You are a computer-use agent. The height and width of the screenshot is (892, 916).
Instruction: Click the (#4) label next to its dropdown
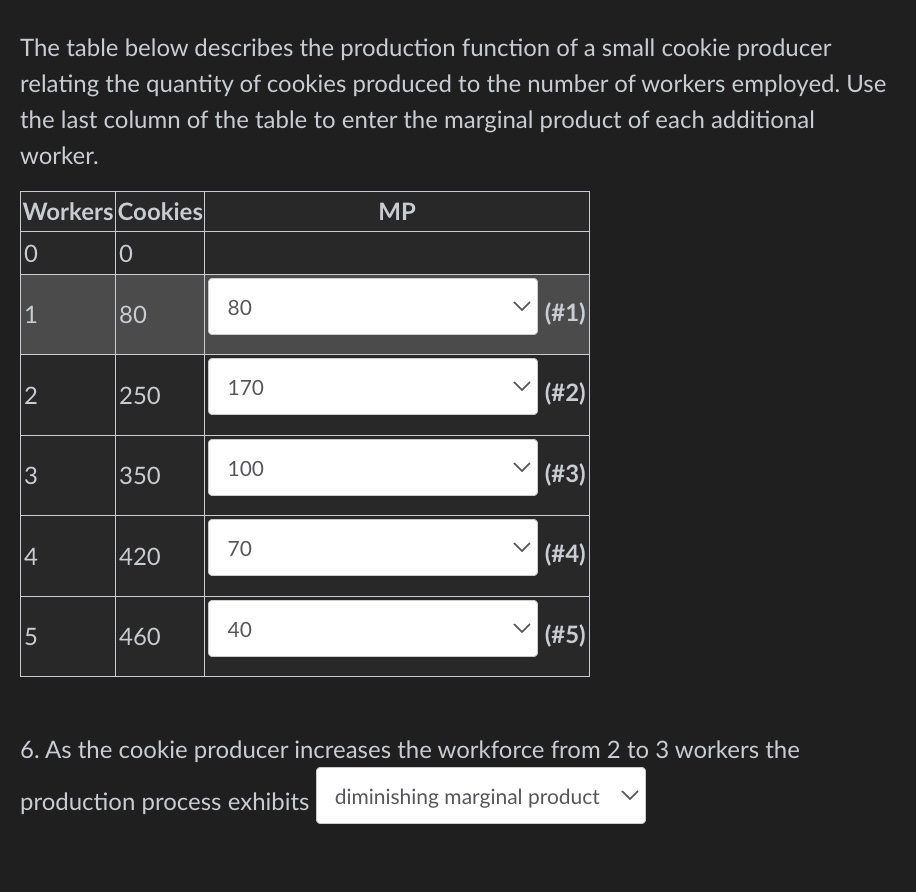coord(564,555)
